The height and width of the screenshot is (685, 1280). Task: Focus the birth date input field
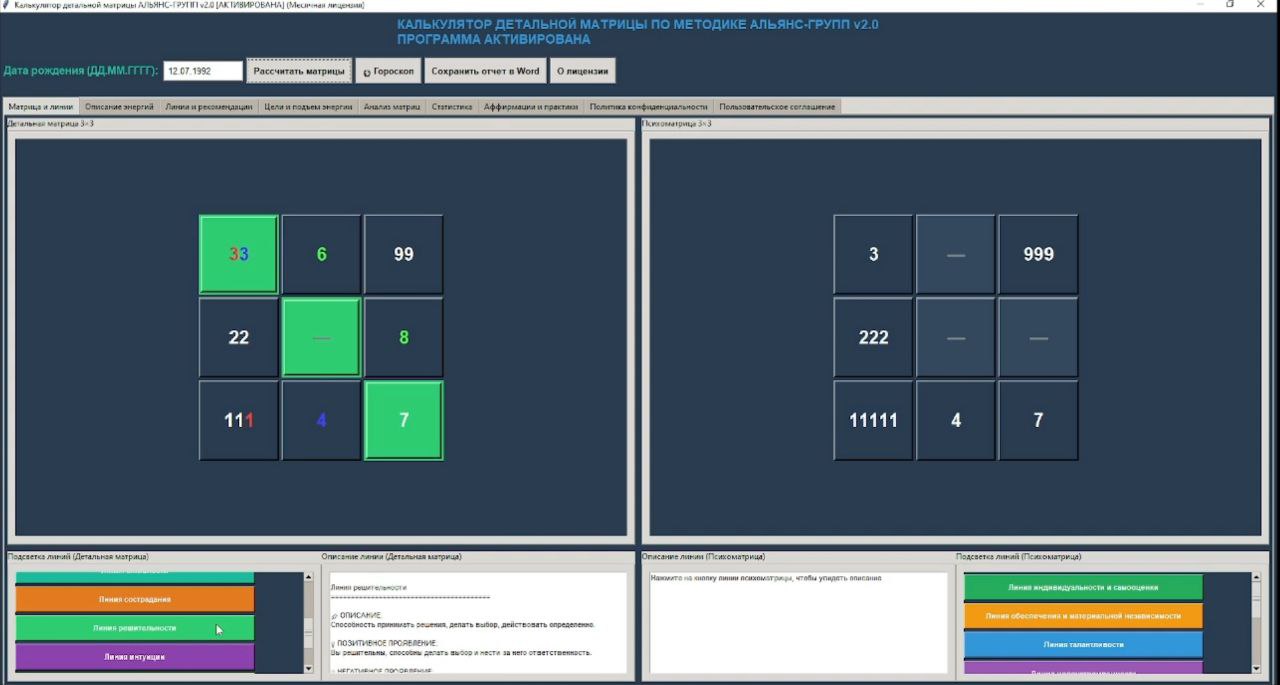(x=203, y=71)
